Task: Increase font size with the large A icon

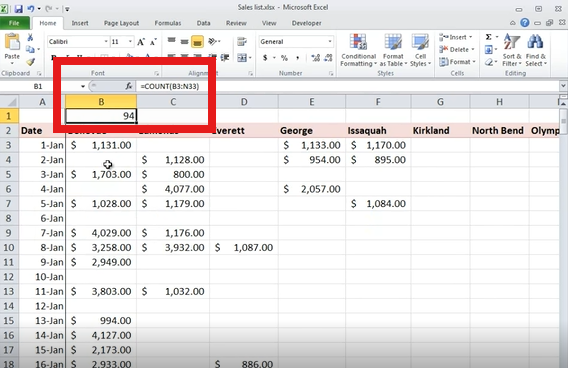Action: tap(141, 42)
